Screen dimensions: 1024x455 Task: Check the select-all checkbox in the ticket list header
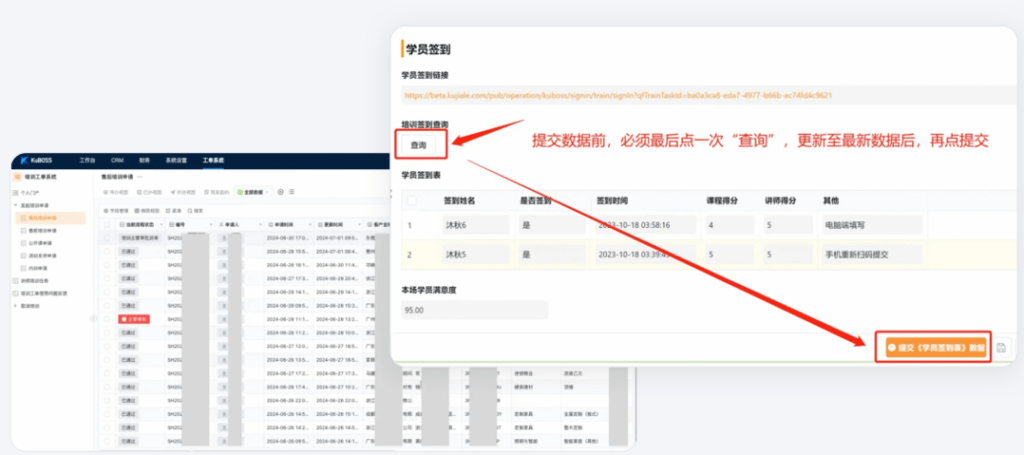click(108, 225)
